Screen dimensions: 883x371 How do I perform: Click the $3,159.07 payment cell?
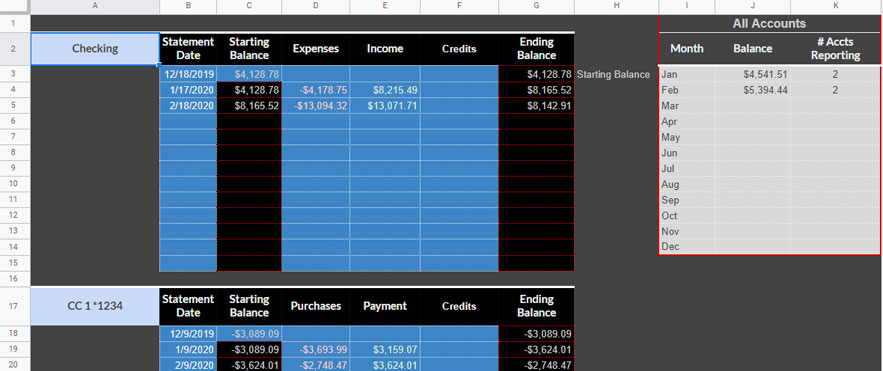(385, 349)
